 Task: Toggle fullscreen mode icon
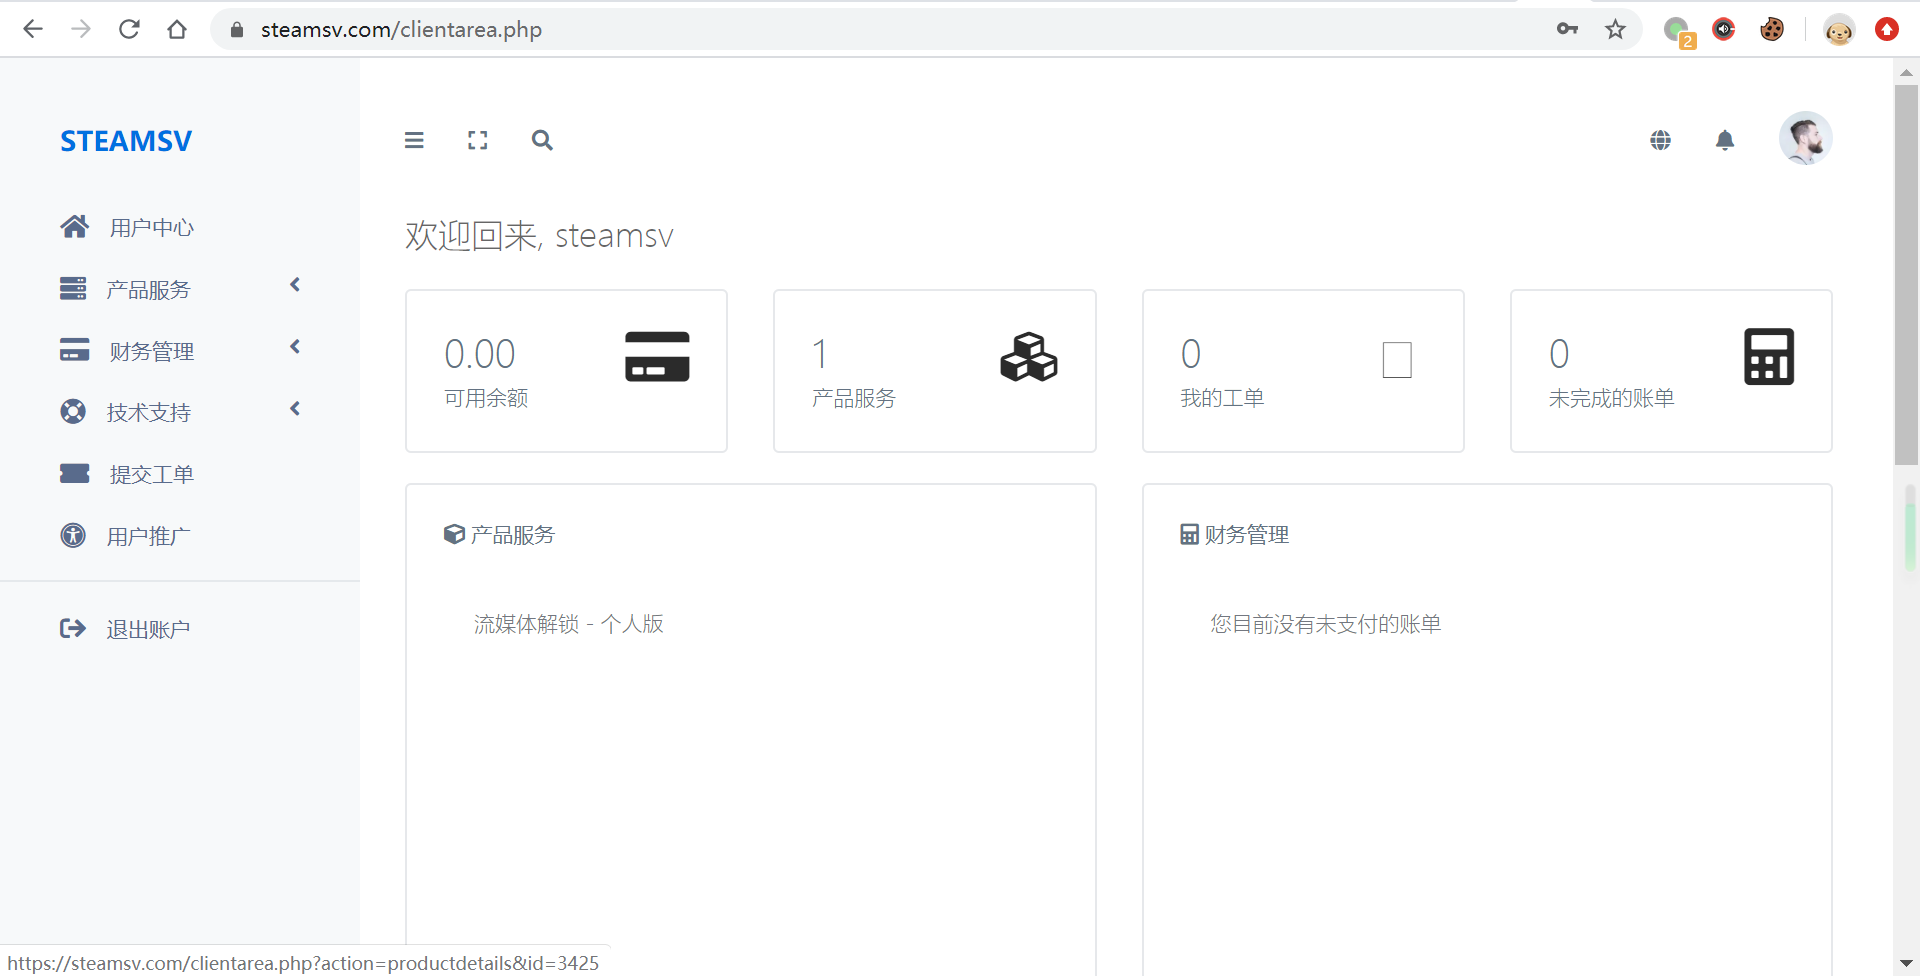(x=478, y=140)
